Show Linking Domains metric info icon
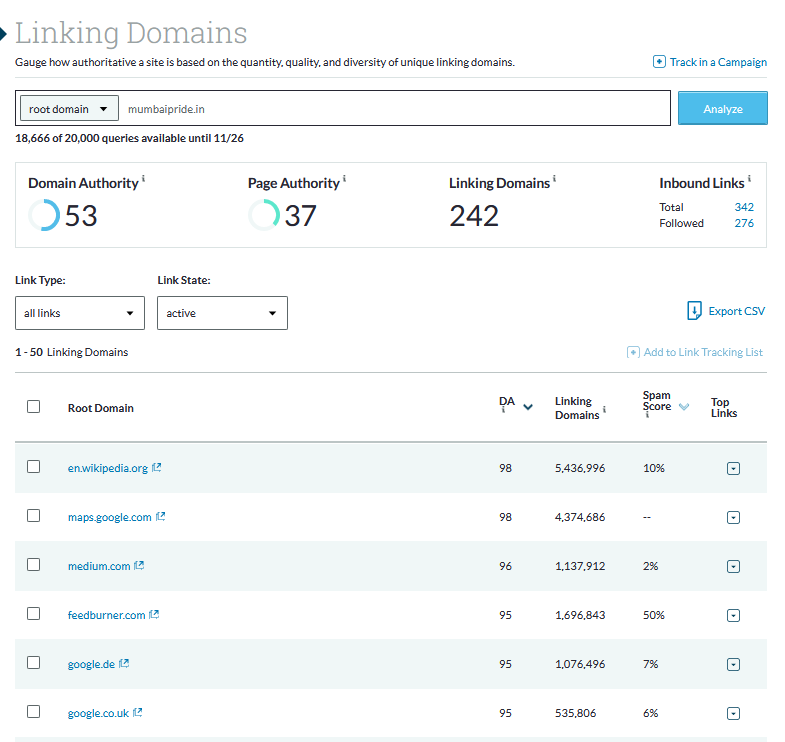785x742 pixels. (554, 178)
